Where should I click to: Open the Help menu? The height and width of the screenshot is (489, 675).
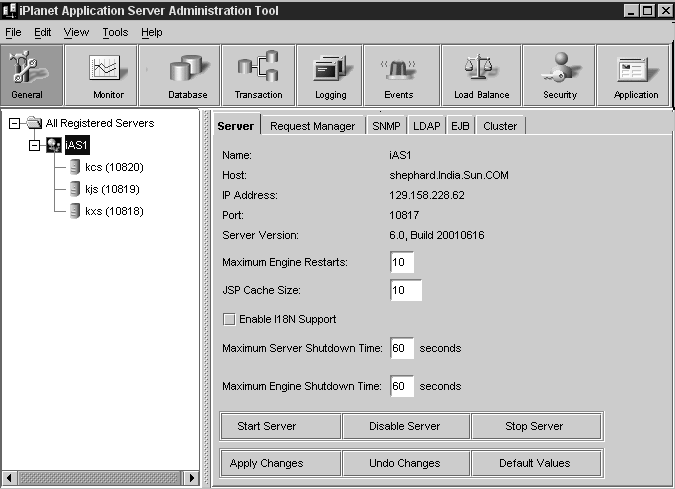(152, 32)
